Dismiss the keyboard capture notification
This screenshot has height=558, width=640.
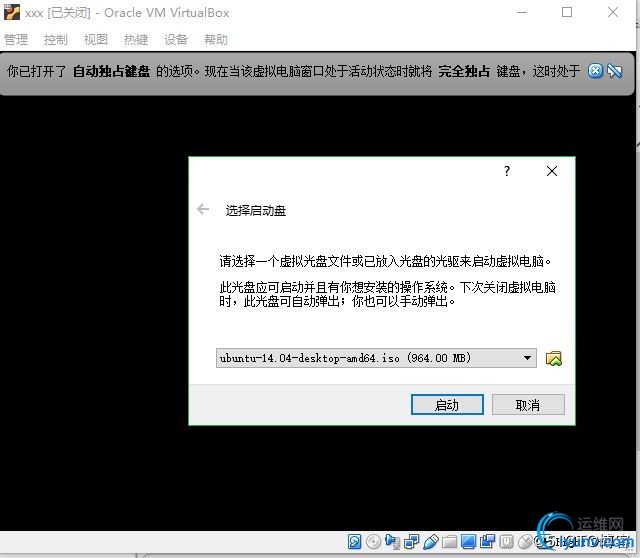pyautogui.click(x=595, y=71)
